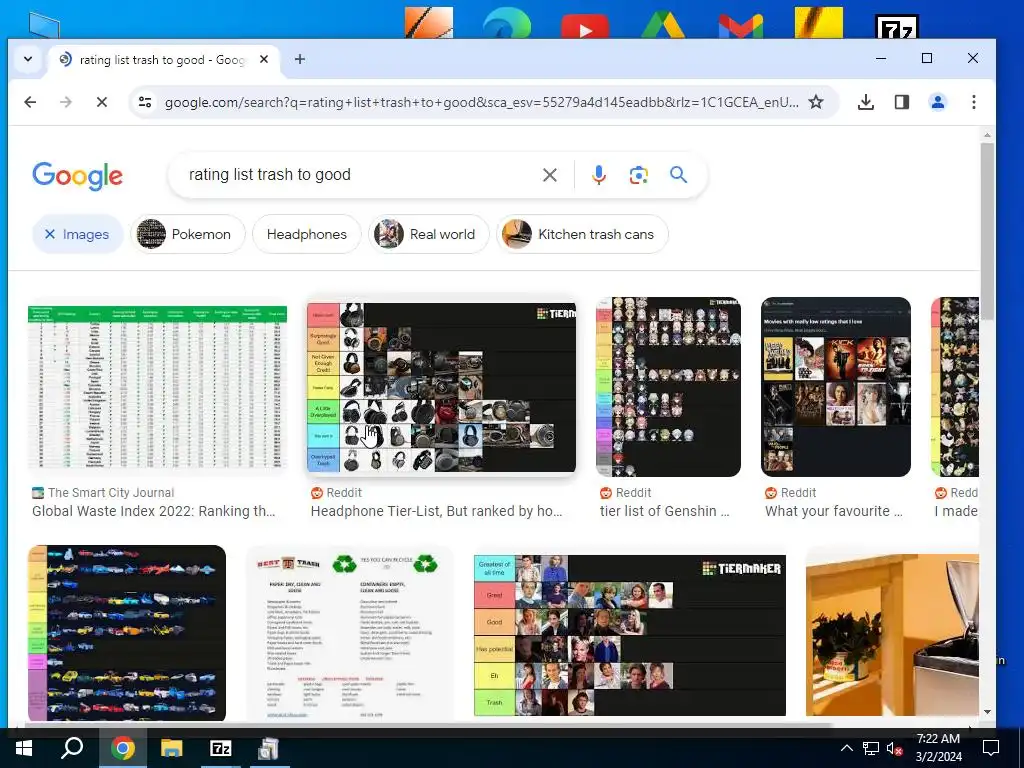
Task: Open the Chrome downloads icon
Action: (x=865, y=102)
